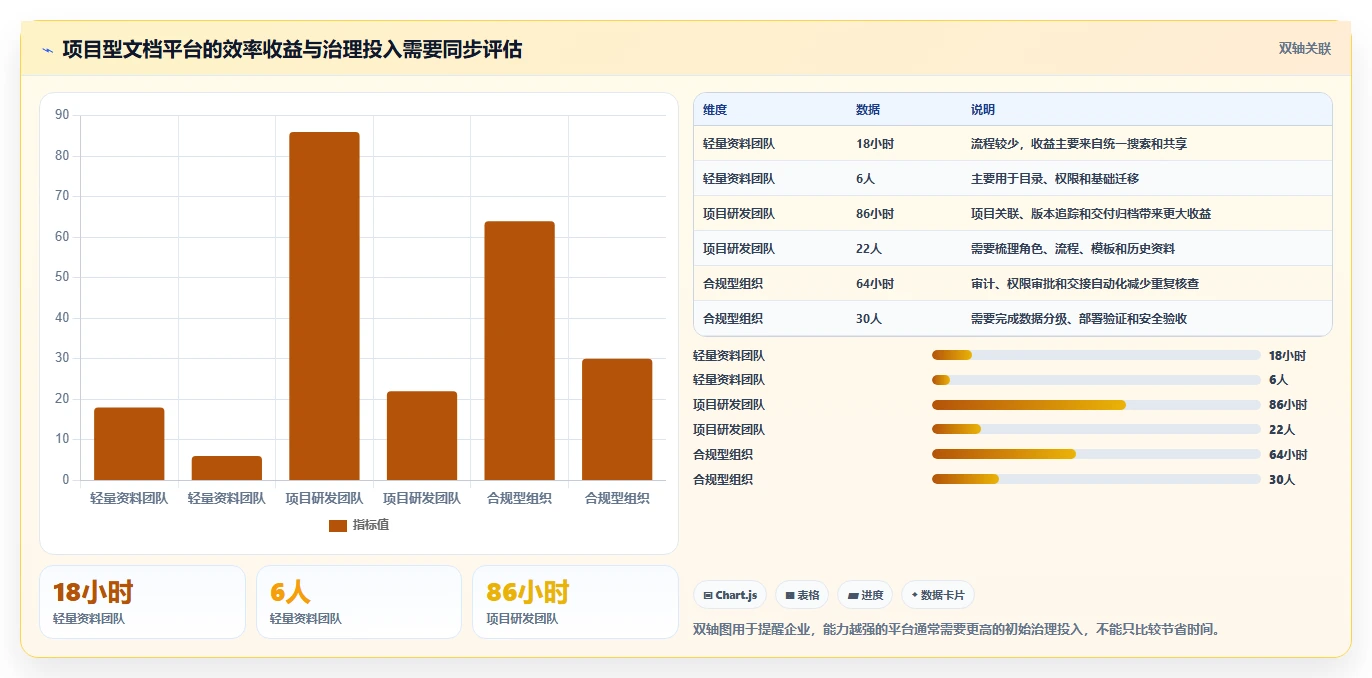Click the 说明 table column header
The width and height of the screenshot is (1372, 678).
(x=983, y=110)
